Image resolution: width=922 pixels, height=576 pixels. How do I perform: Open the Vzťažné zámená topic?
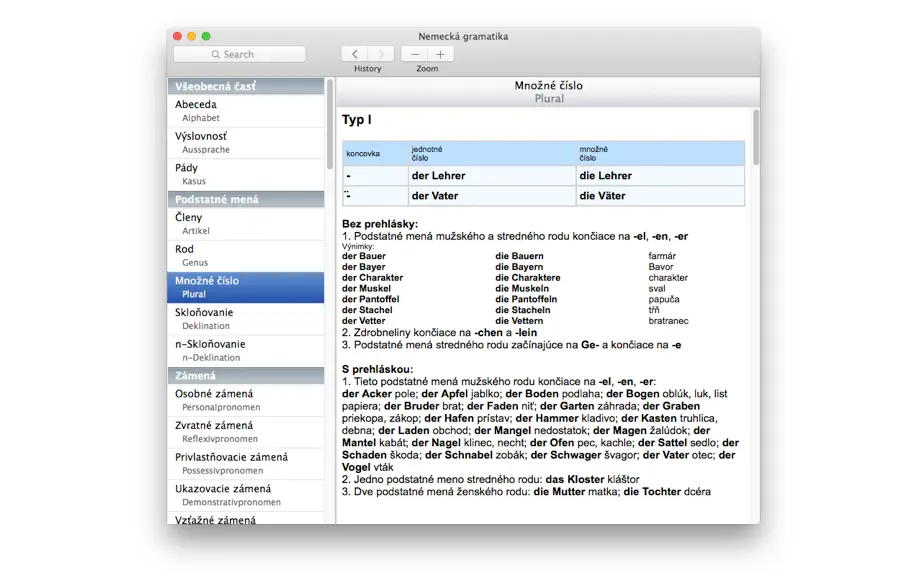coord(246,518)
